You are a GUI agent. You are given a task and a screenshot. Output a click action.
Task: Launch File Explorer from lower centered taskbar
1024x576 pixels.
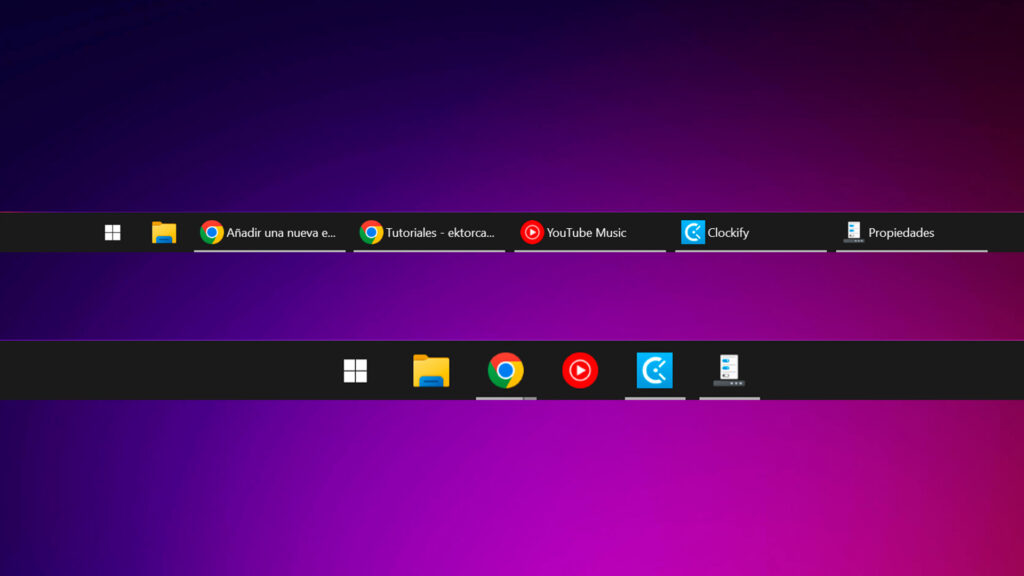click(x=431, y=371)
